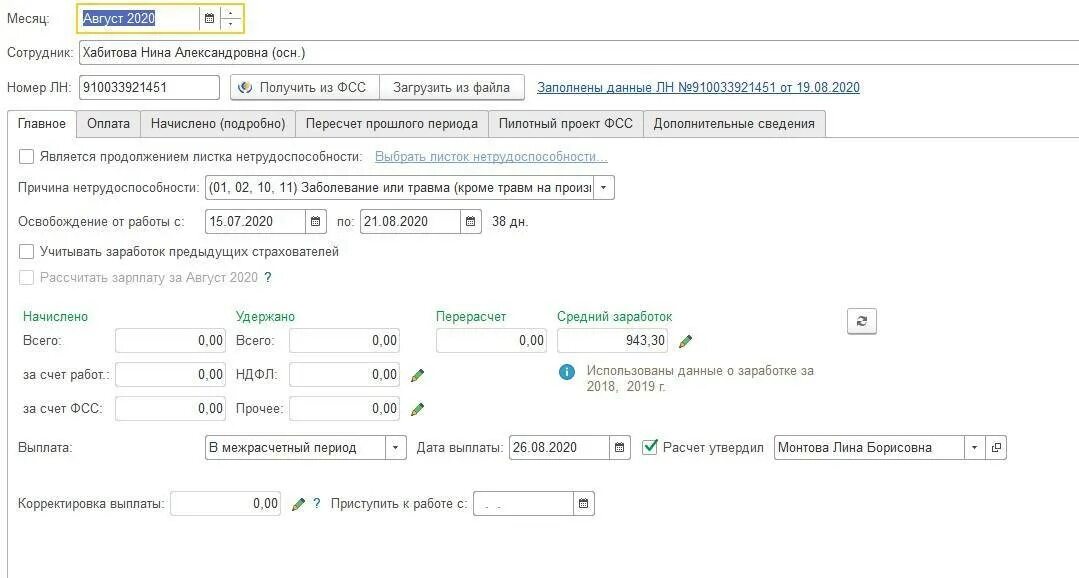The width and height of the screenshot is (1079, 578).
Task: Click Загрузить из файла button
Action: [451, 87]
